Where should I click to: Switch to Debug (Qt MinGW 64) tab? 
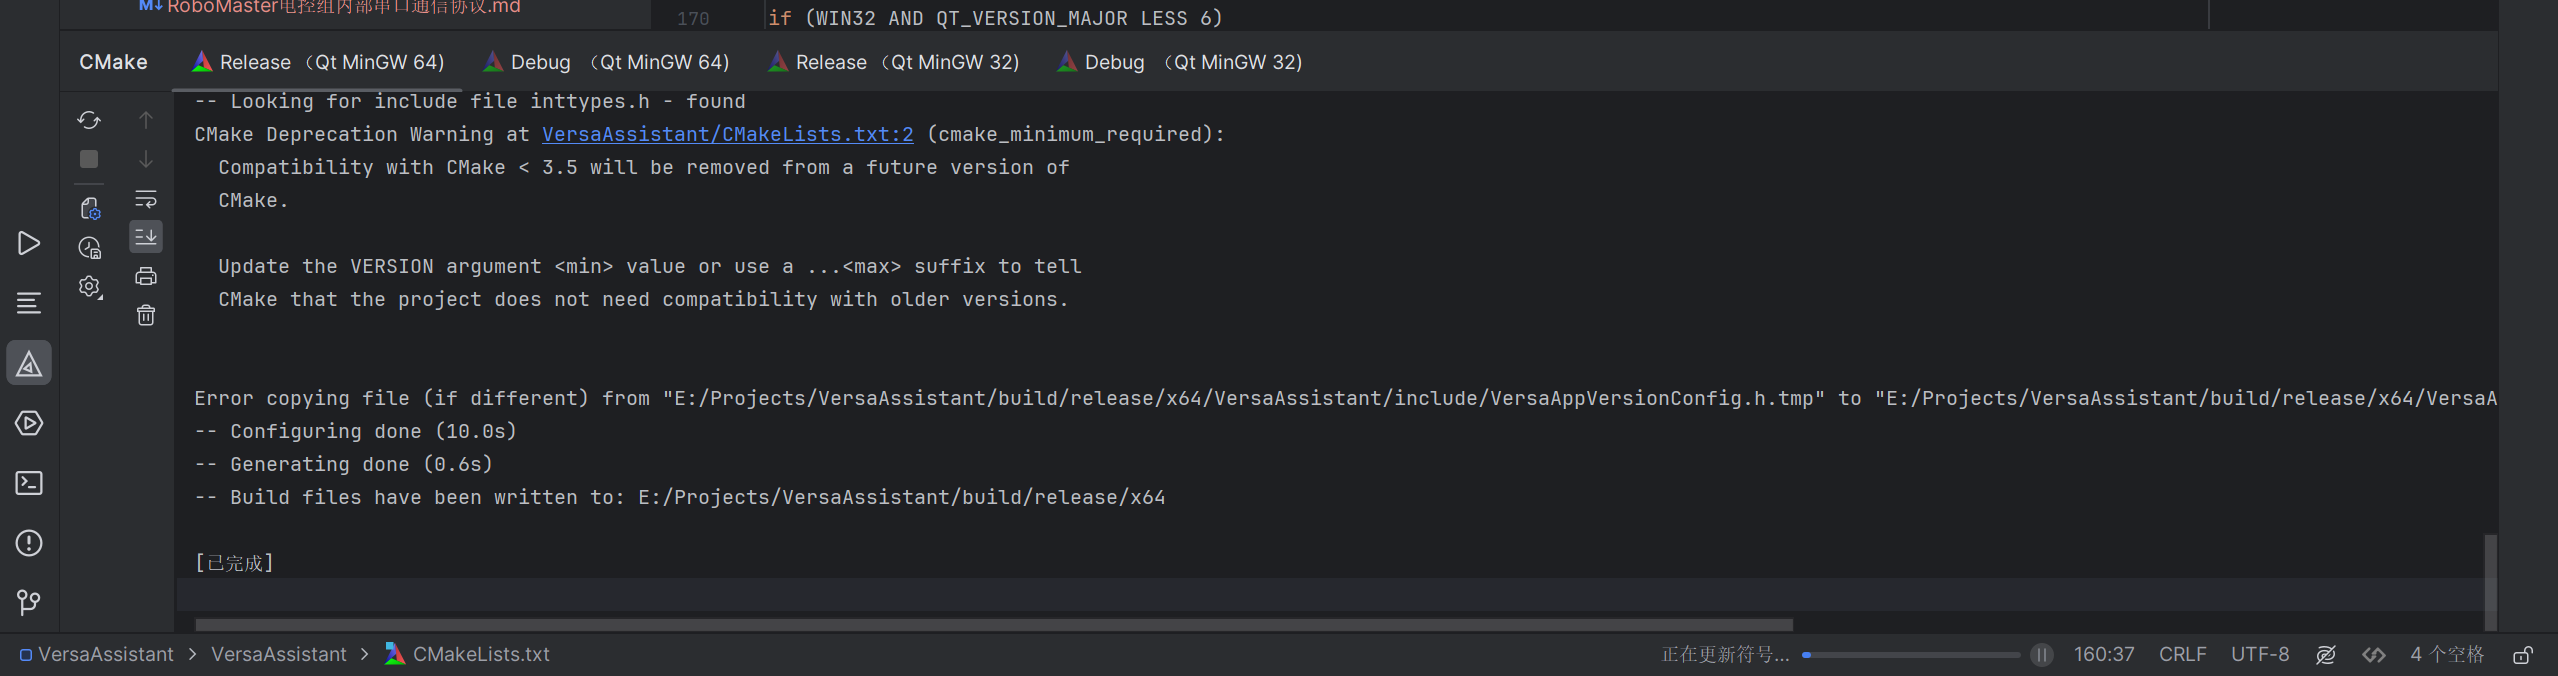coord(606,62)
